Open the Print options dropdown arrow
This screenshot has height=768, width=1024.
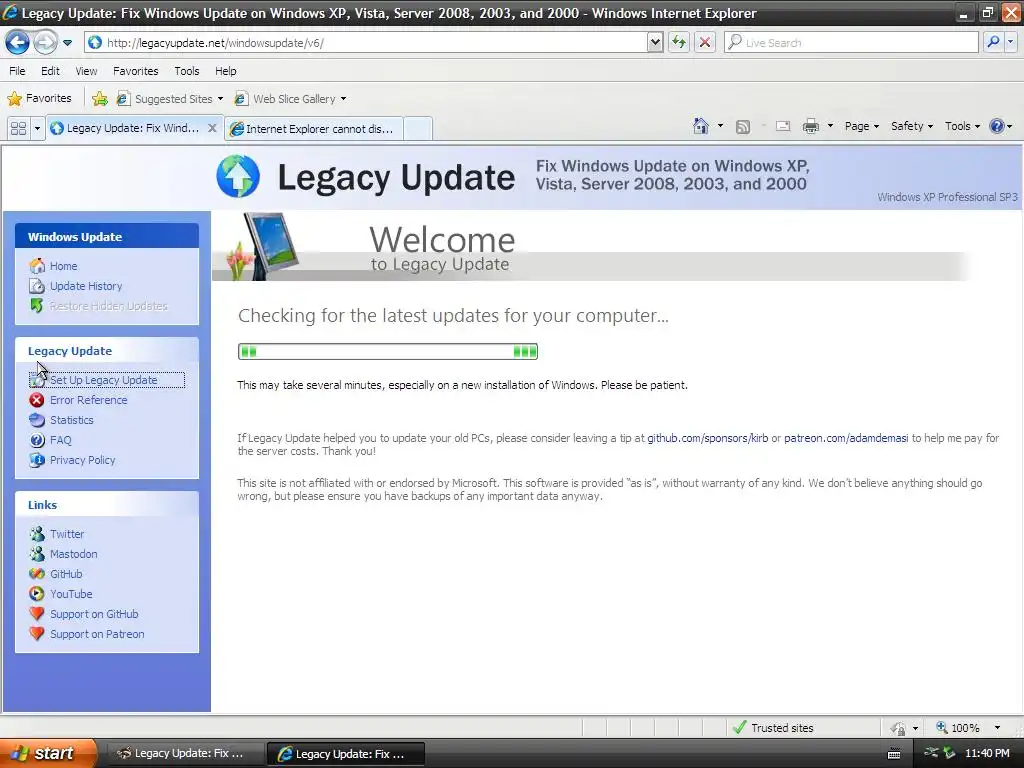[x=830, y=126]
